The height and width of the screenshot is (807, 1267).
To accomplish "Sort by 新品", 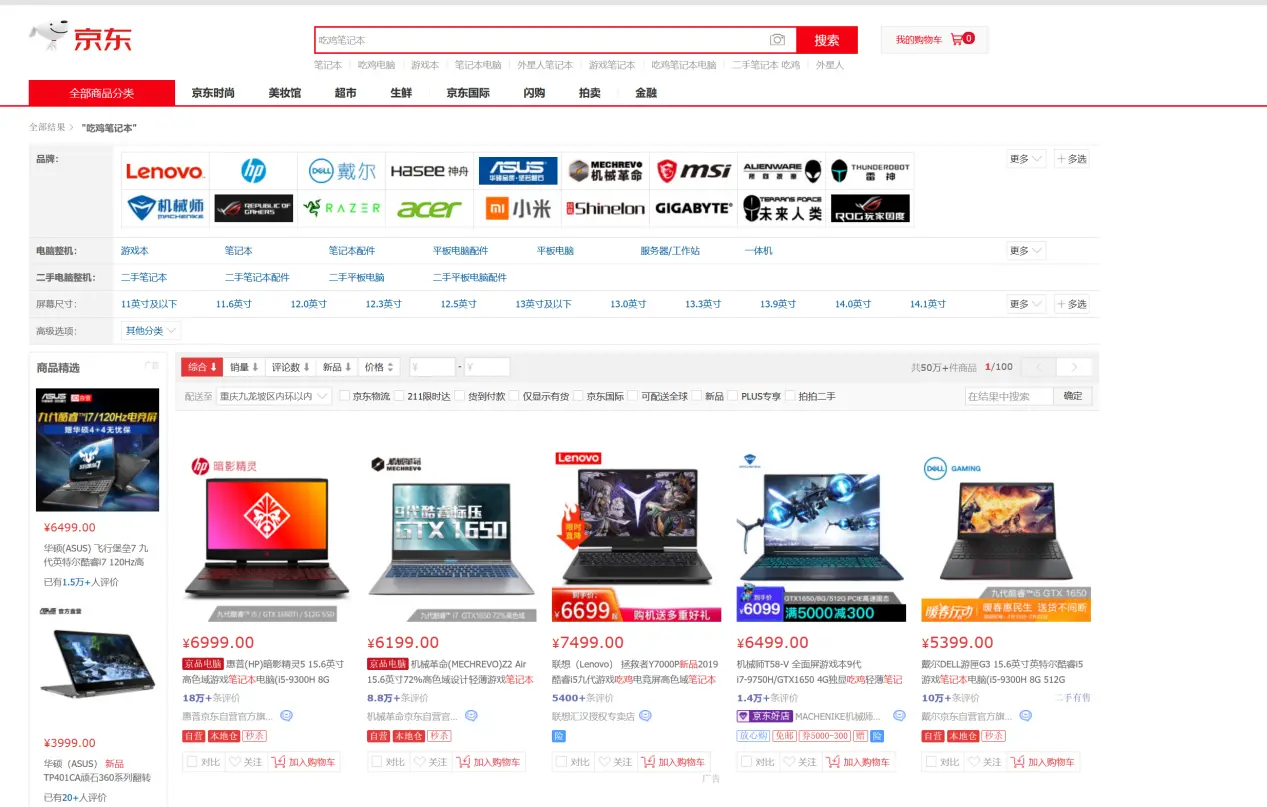I will (337, 367).
